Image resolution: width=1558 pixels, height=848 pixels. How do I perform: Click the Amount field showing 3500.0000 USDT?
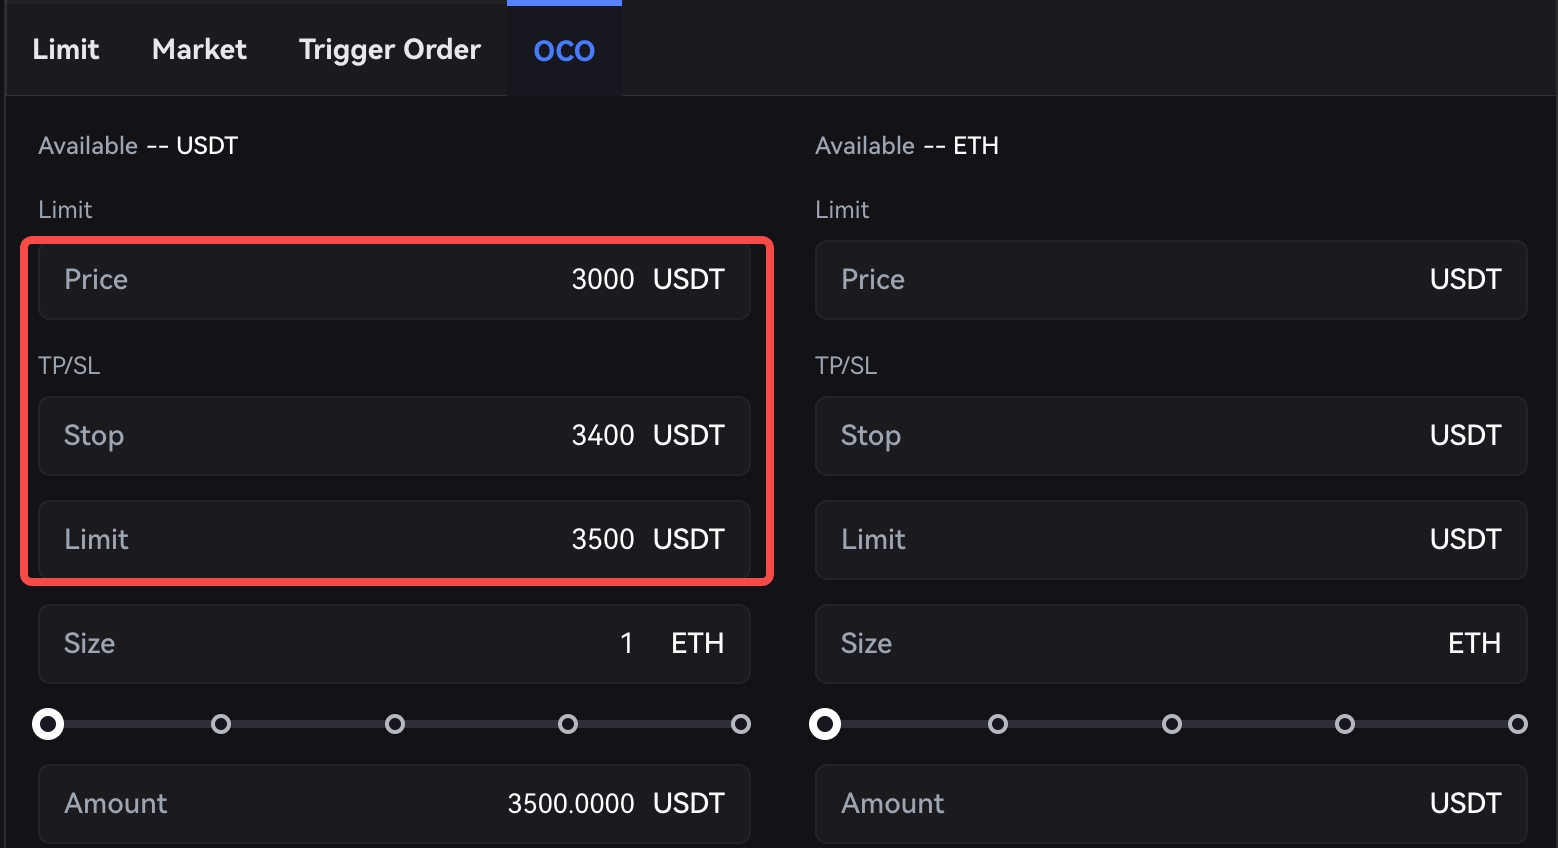(x=394, y=804)
